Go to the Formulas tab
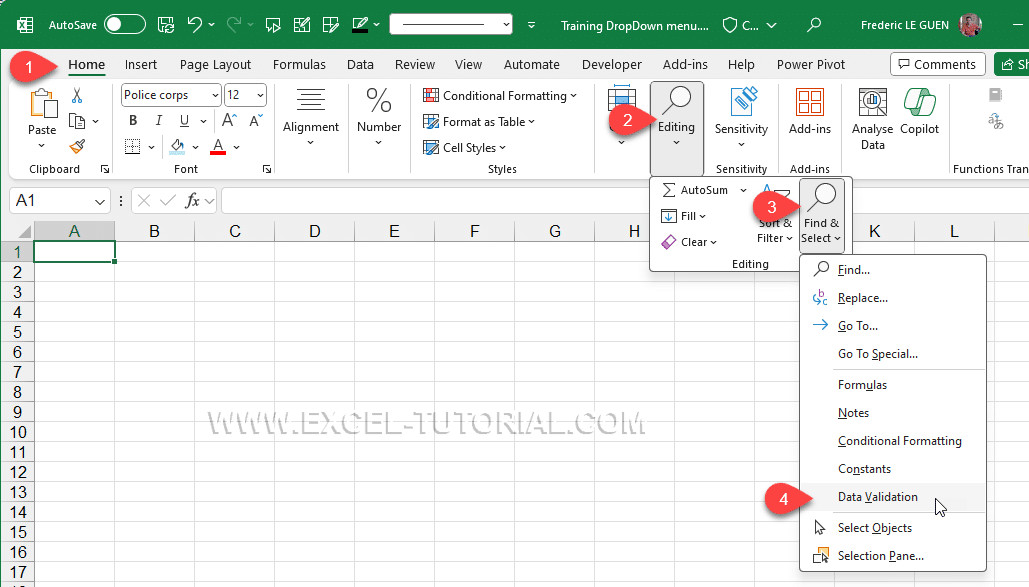 (299, 64)
